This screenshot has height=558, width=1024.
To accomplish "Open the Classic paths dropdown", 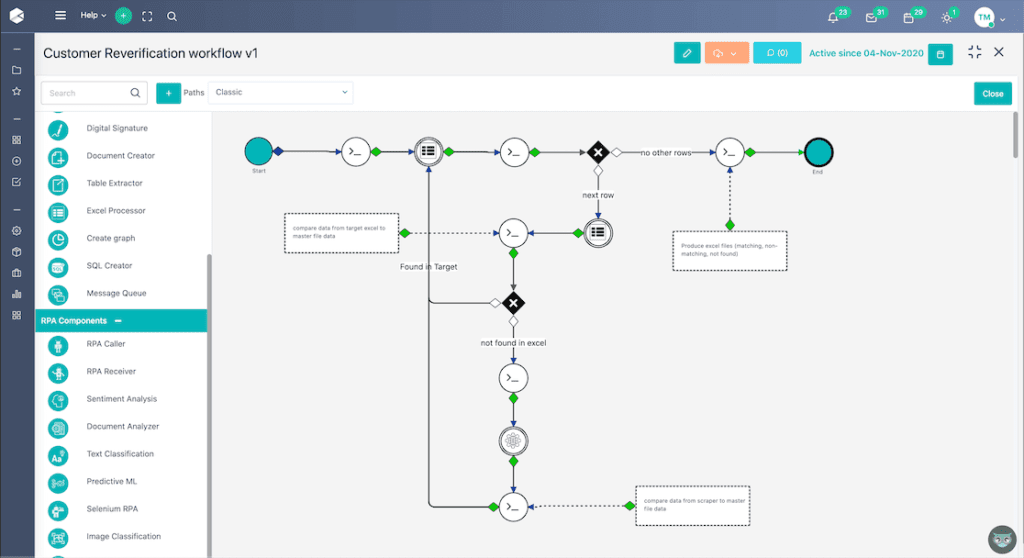I will coord(281,93).
